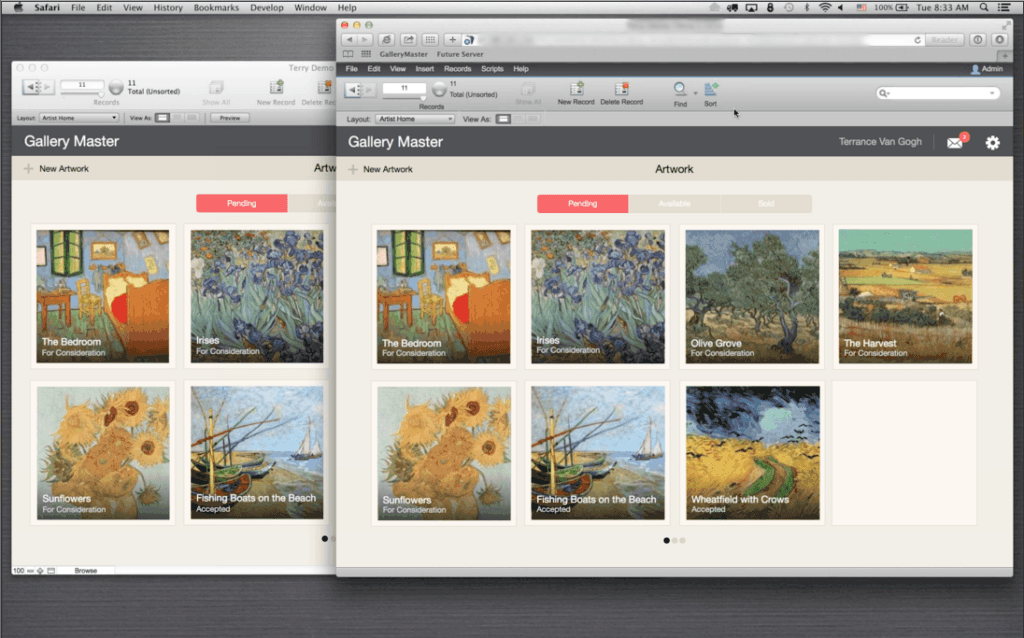
Task: Click the Safari forward navigation arrow
Action: coord(364,40)
